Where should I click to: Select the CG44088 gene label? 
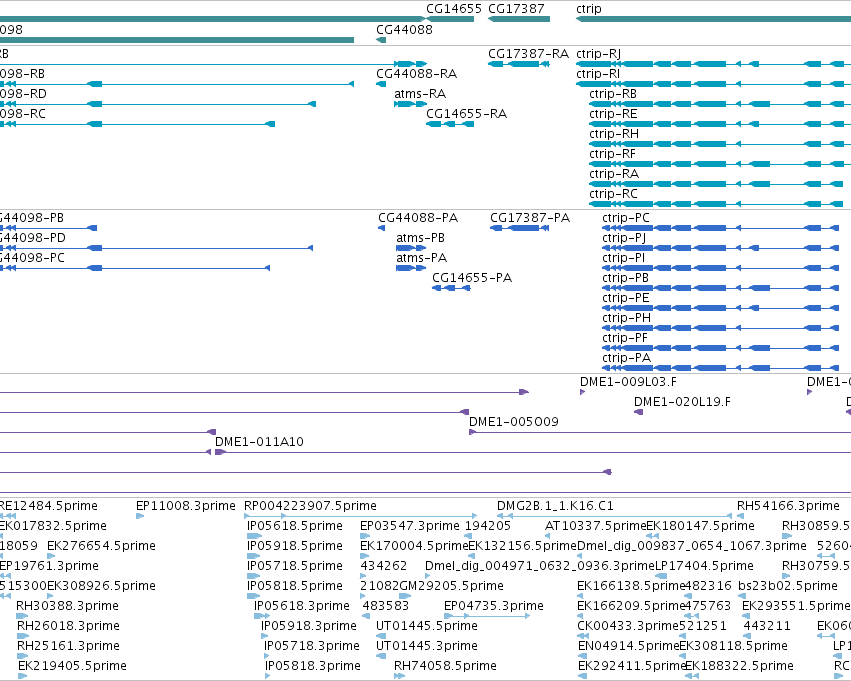coord(404,29)
